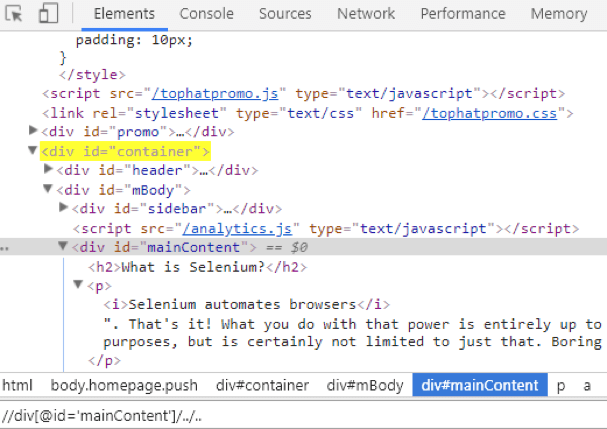Collapse the div id="mainContent" node arrow
Screen dimensions: 607x429
[x=63, y=246]
